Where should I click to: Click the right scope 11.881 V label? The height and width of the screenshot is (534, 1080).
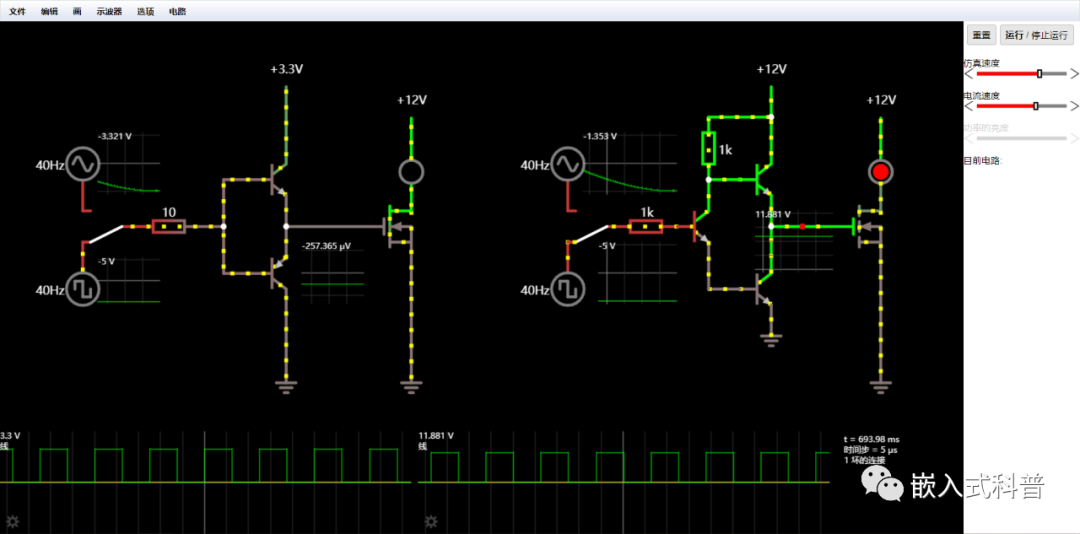436,435
